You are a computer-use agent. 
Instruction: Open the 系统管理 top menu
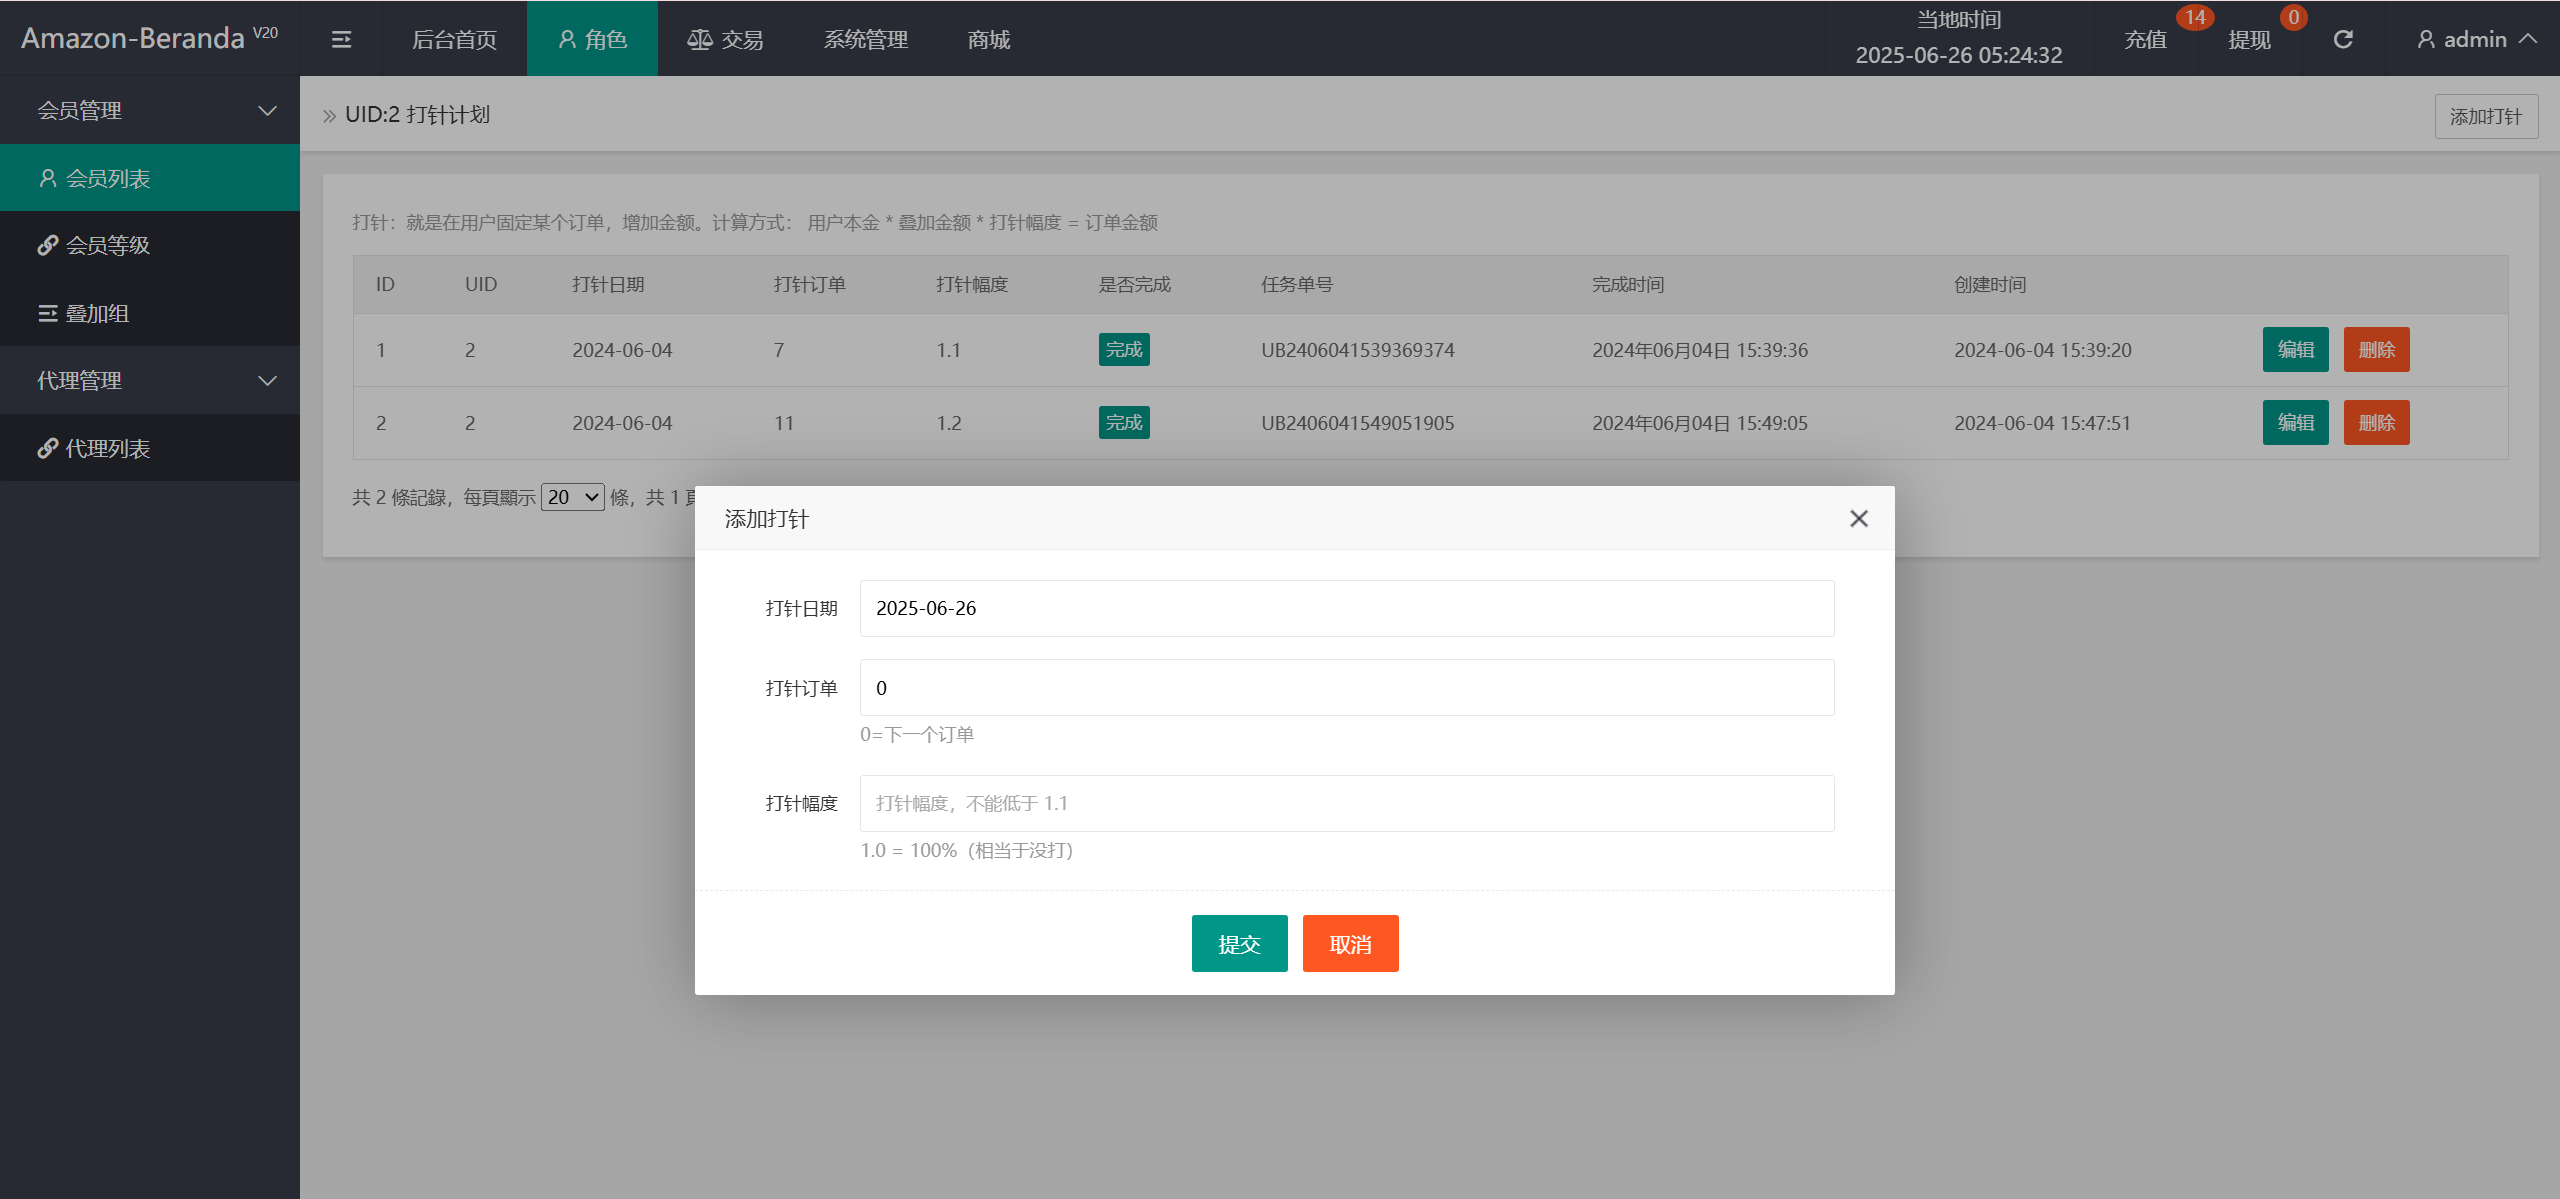865,39
